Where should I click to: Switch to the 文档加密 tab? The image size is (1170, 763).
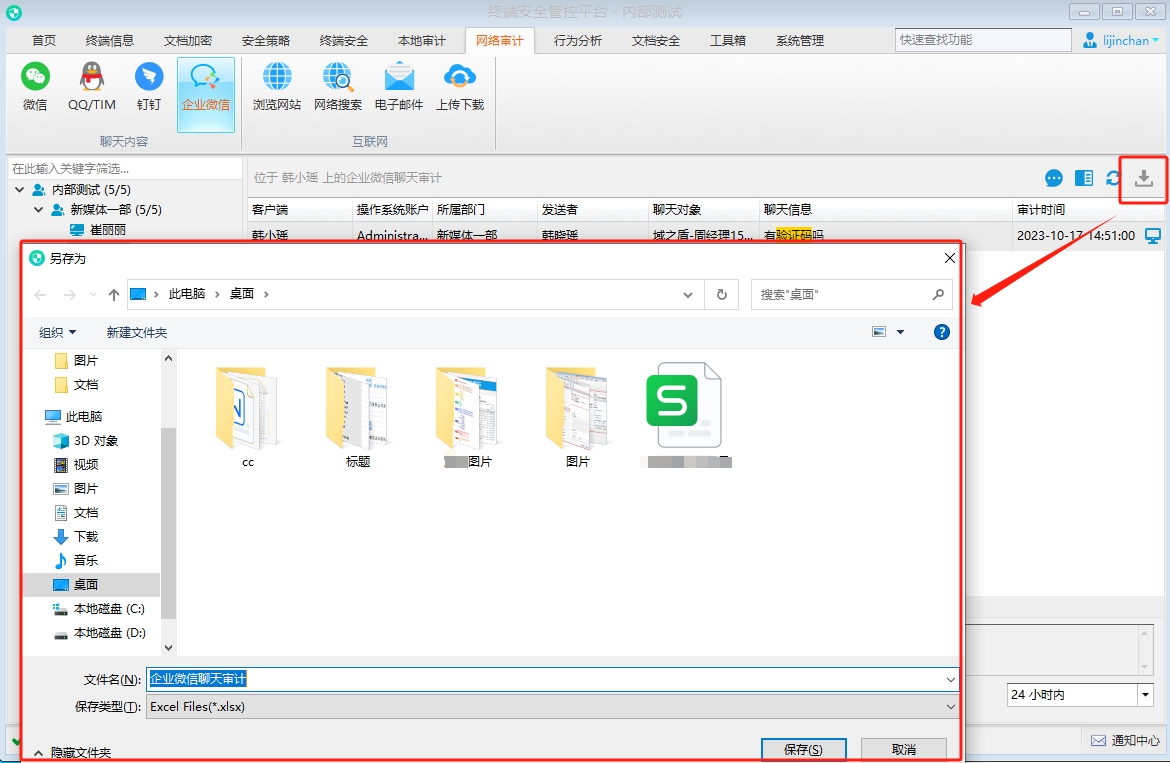click(x=188, y=40)
